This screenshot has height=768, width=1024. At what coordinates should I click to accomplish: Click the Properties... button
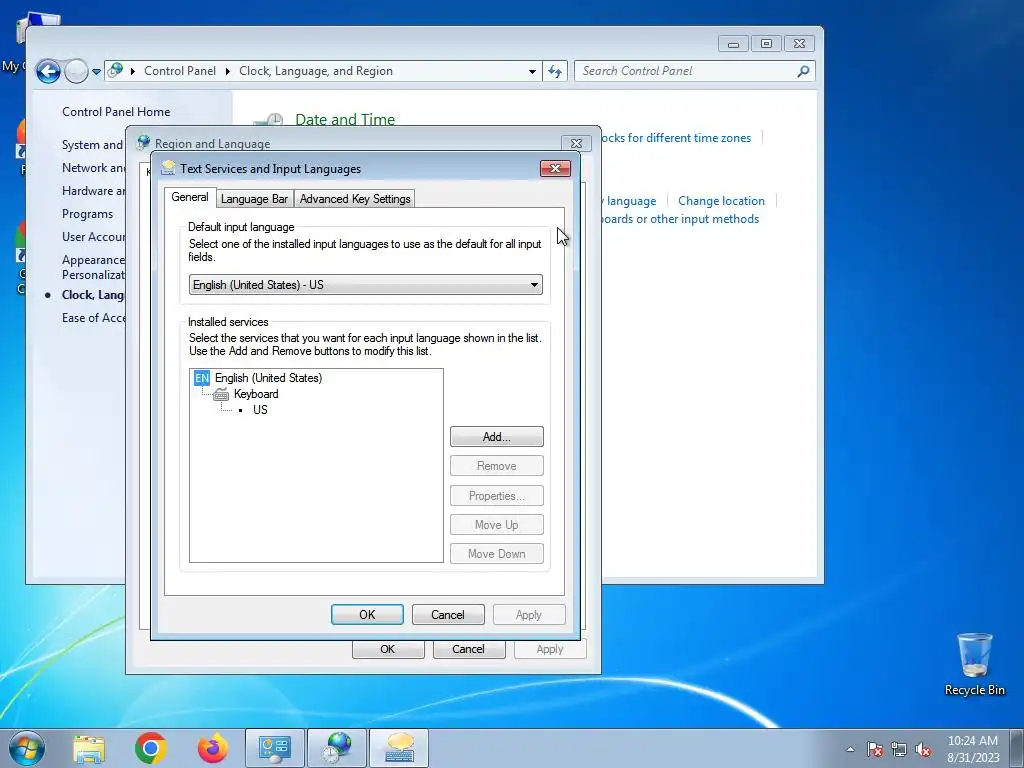click(x=496, y=496)
